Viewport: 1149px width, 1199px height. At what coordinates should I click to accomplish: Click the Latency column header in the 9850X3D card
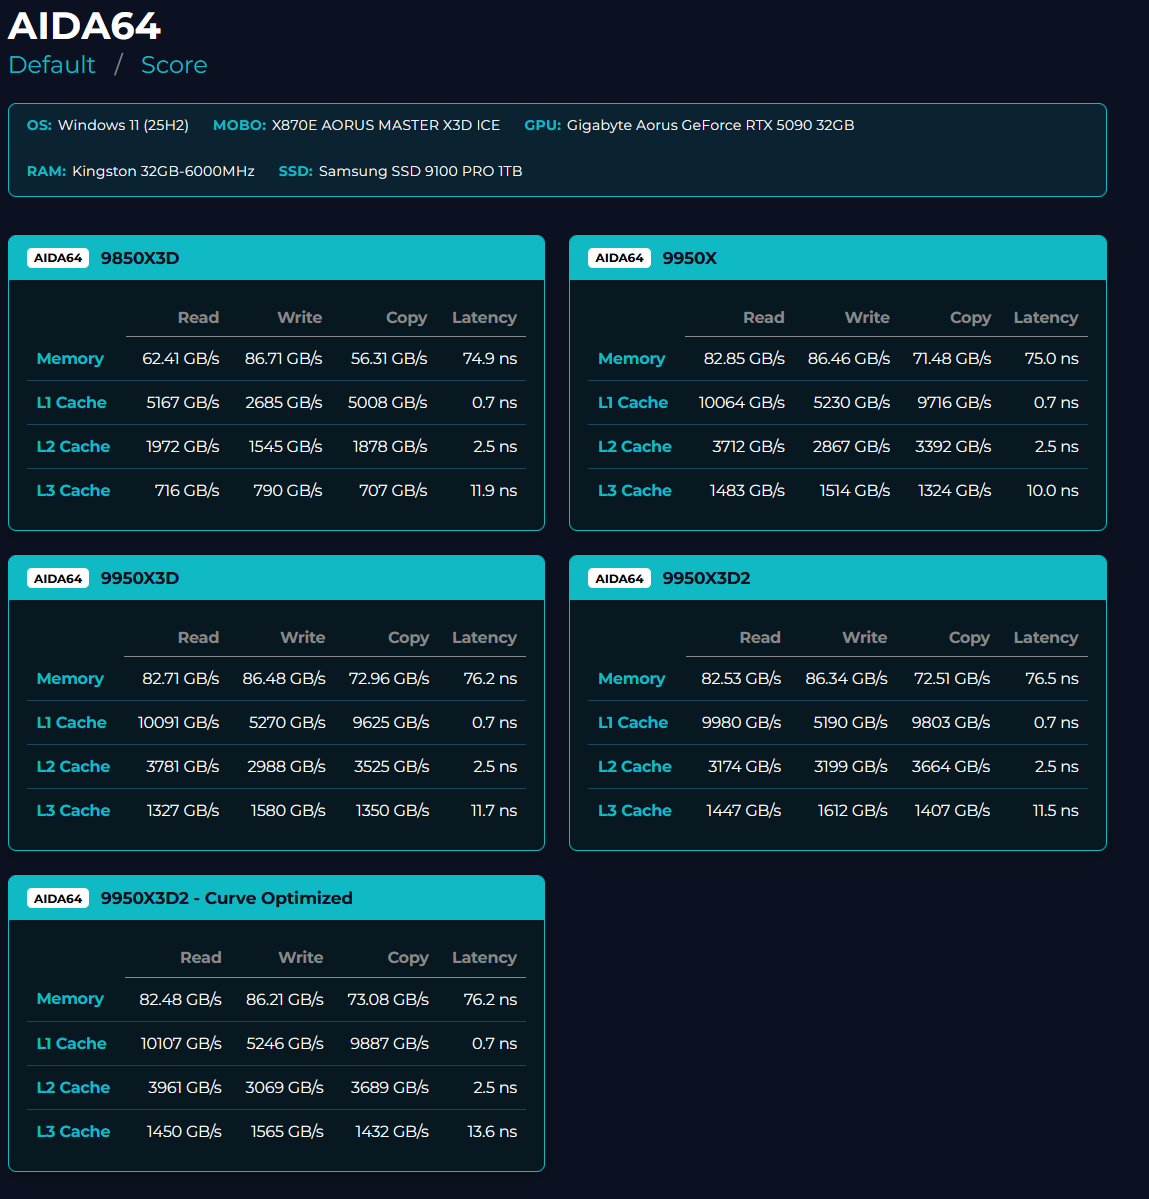click(484, 318)
